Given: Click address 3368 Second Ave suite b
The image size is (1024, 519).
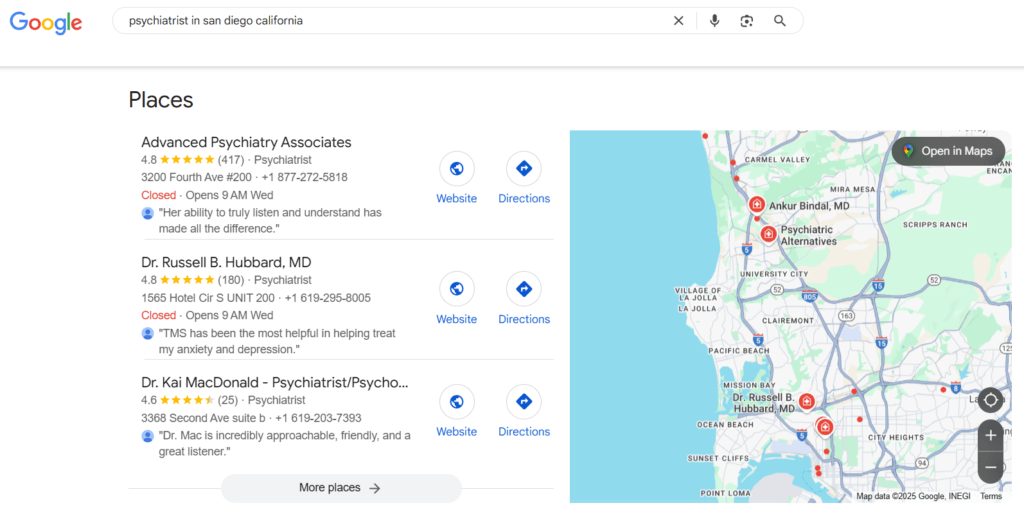Looking at the screenshot, I should [x=203, y=418].
